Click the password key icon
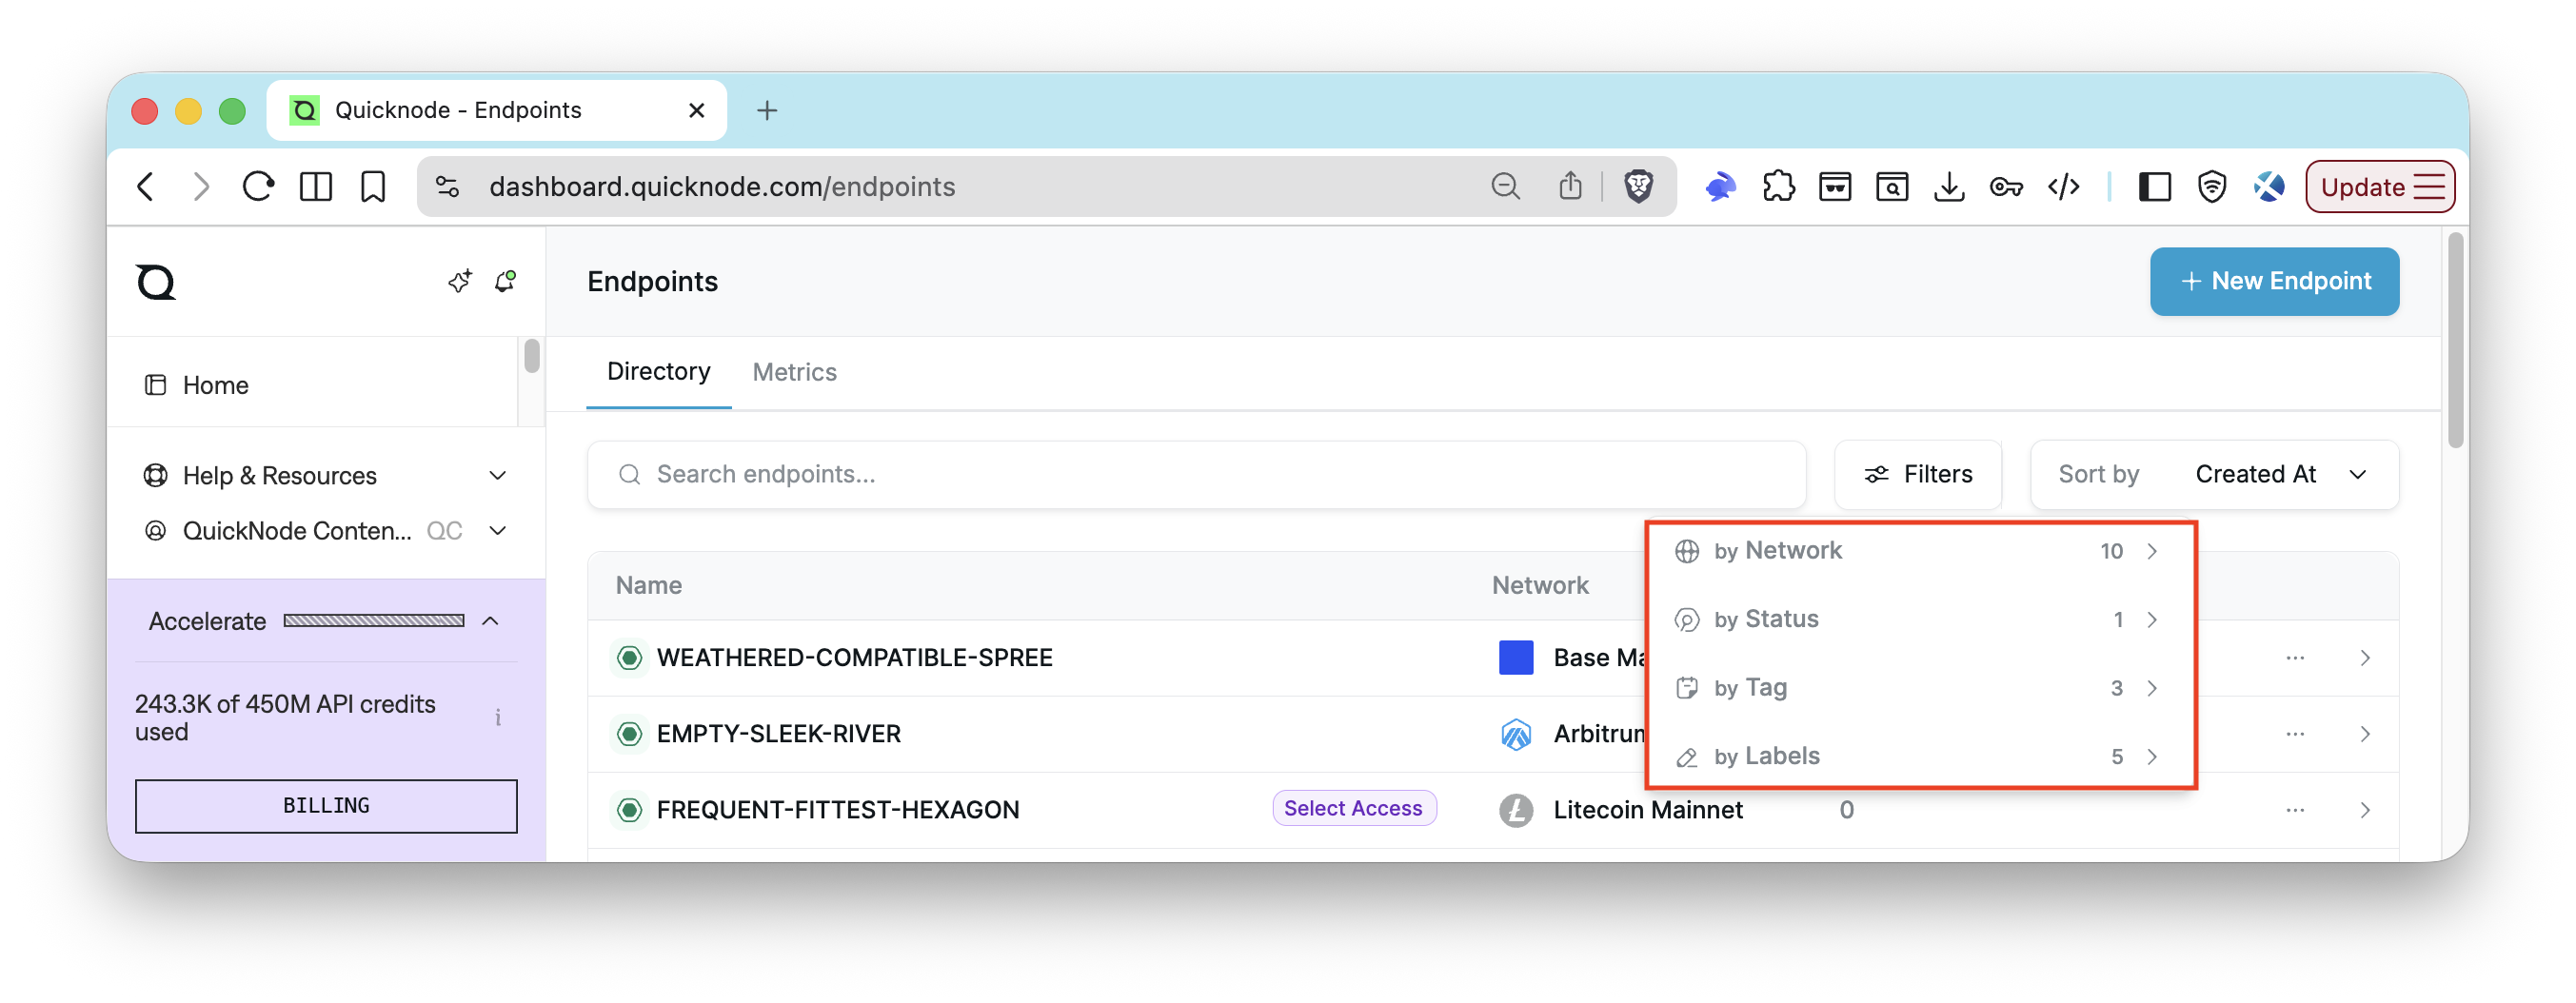 tap(2006, 186)
